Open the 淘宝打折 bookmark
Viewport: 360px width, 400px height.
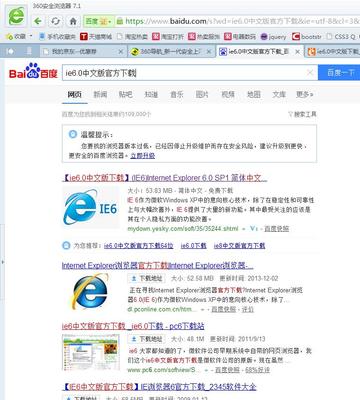[168, 36]
